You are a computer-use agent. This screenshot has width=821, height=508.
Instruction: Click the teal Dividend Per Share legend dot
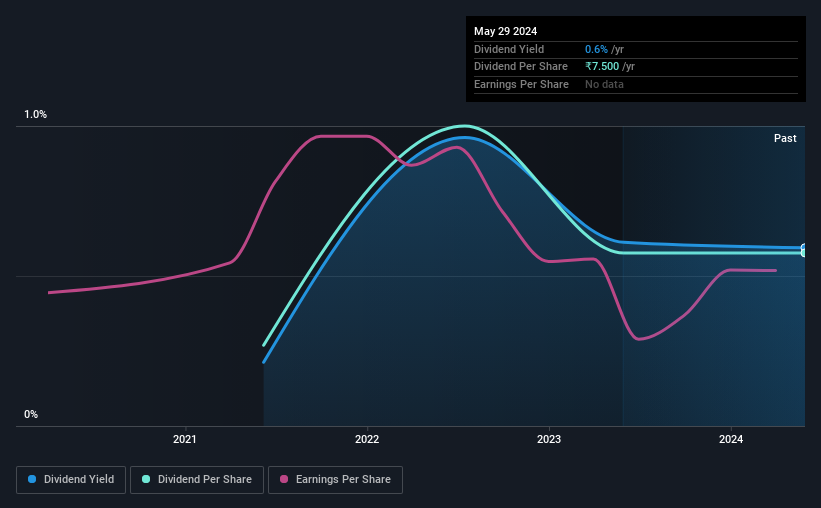pyautogui.click(x=146, y=479)
